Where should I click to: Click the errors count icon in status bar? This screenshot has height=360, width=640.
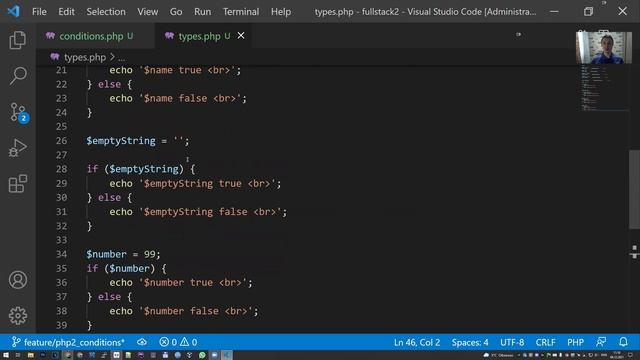pos(164,342)
